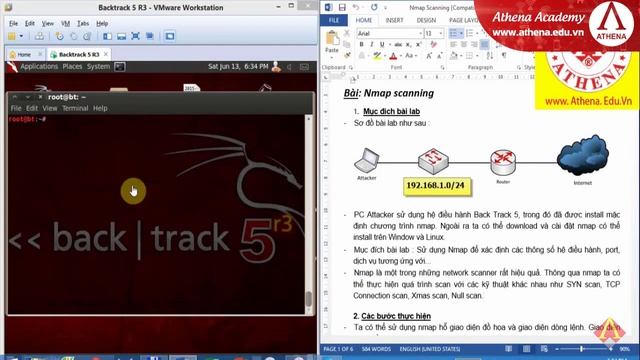Click 584 WORDS count in status bar
The width and height of the screenshot is (640, 360).
(x=376, y=349)
